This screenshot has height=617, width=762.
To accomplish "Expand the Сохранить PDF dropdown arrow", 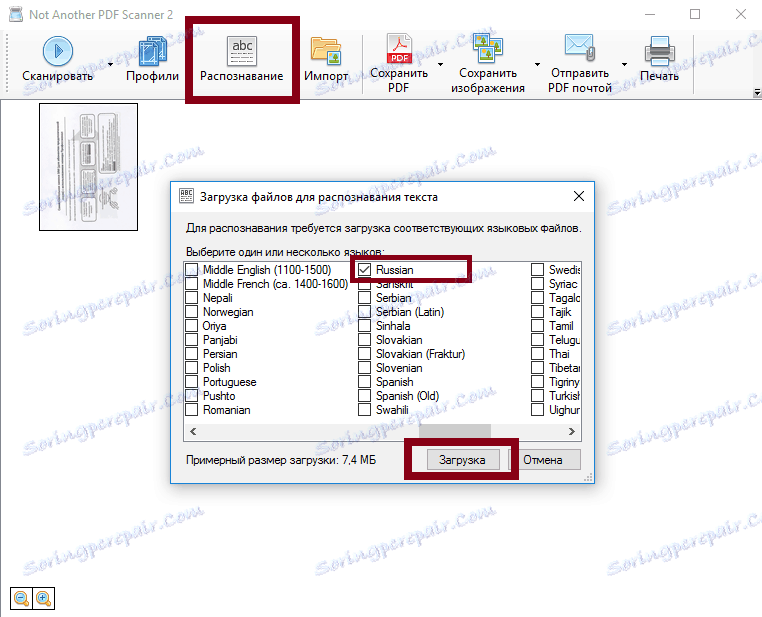I will click(440, 64).
